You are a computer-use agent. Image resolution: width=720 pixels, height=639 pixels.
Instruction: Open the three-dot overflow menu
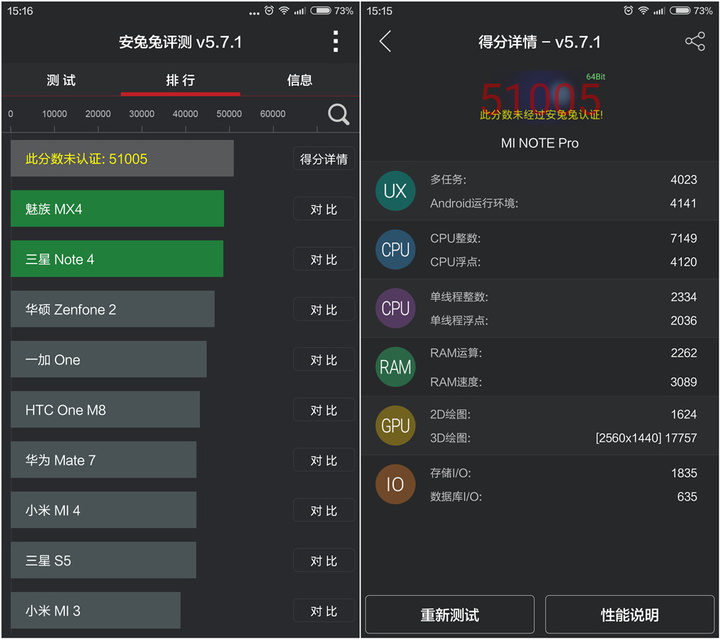(335, 42)
